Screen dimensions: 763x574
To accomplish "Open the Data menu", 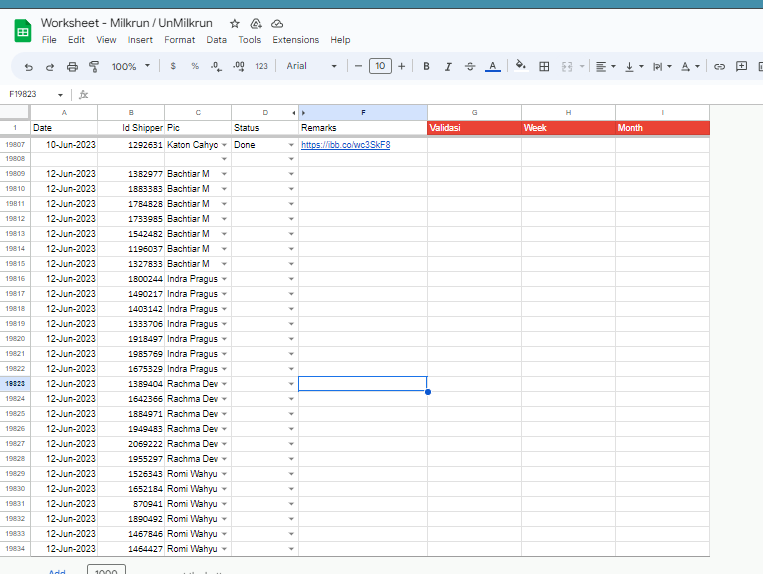I will click(217, 40).
